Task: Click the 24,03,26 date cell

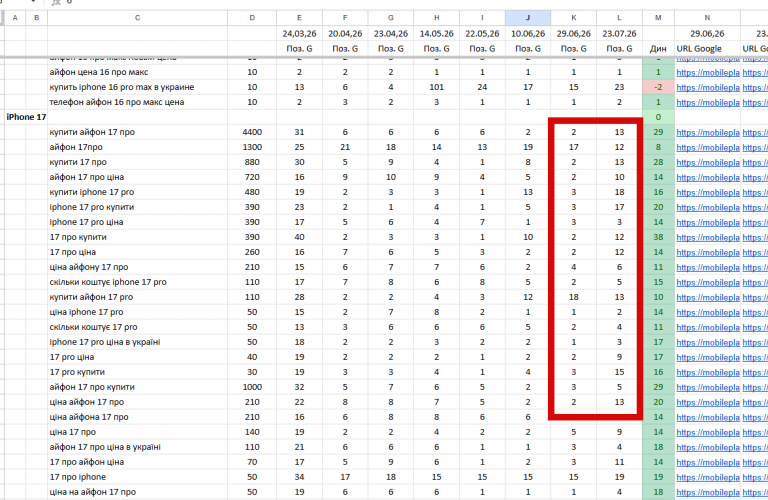Action: click(299, 34)
